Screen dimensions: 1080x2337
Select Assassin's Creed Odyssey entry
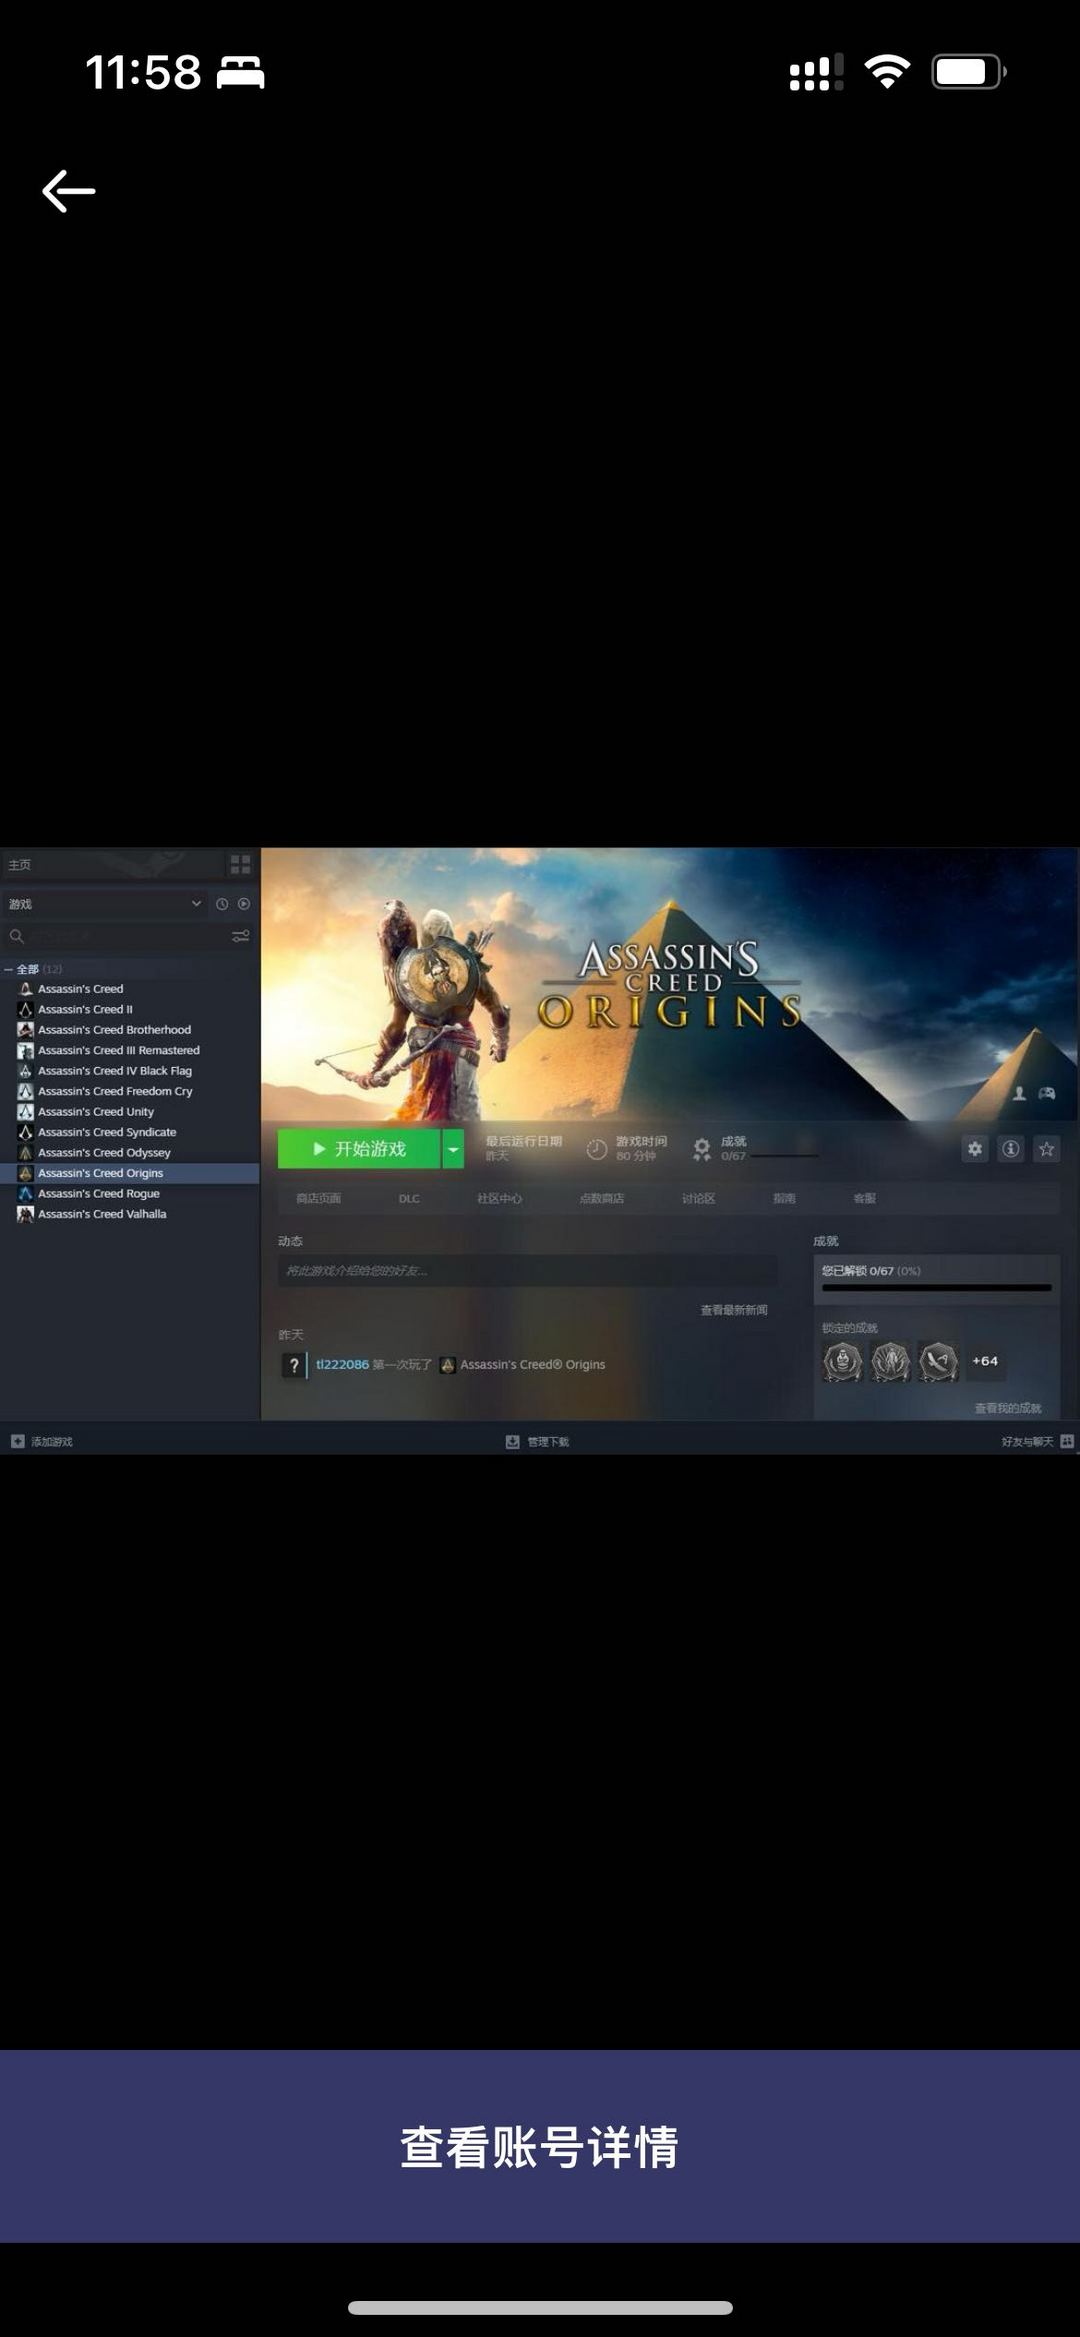[x=104, y=1153]
